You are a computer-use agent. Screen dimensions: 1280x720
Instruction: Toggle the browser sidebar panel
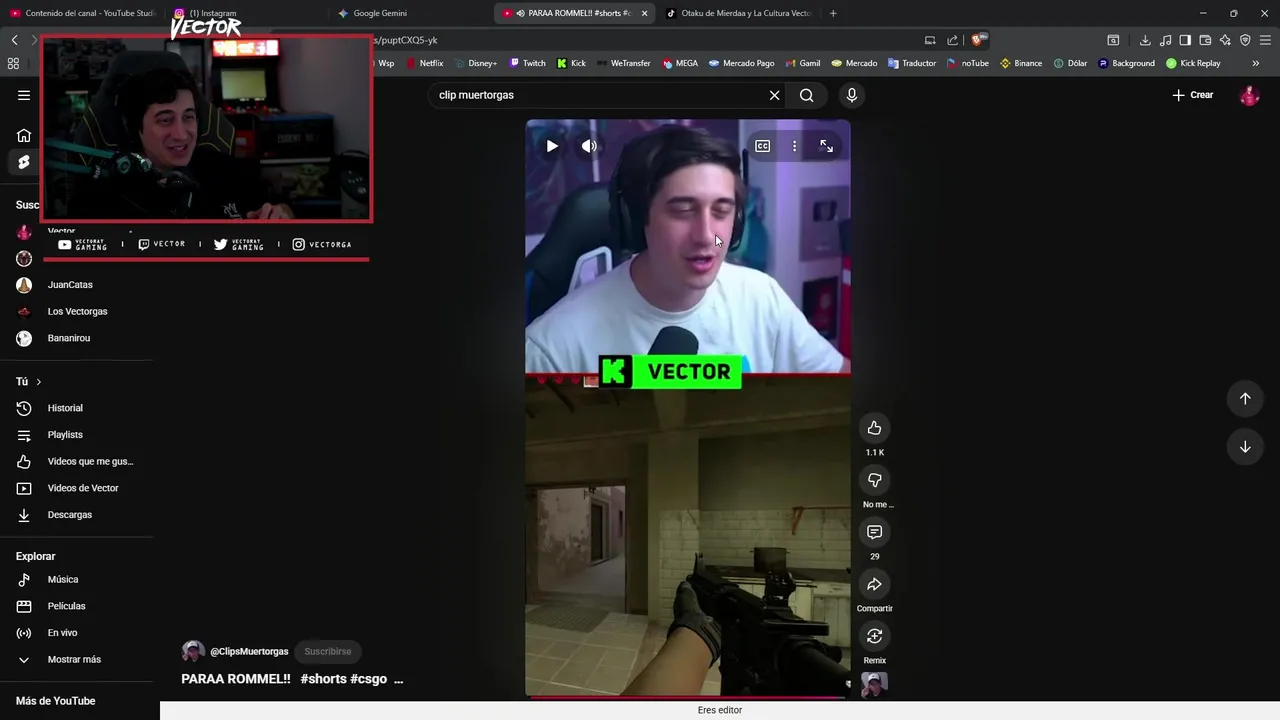click(x=1185, y=40)
